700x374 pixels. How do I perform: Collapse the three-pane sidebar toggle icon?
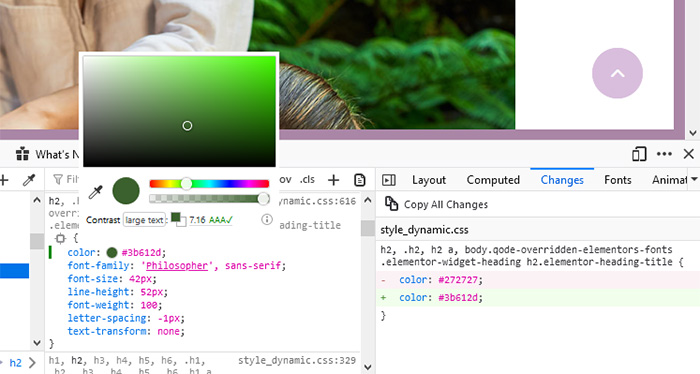[389, 180]
